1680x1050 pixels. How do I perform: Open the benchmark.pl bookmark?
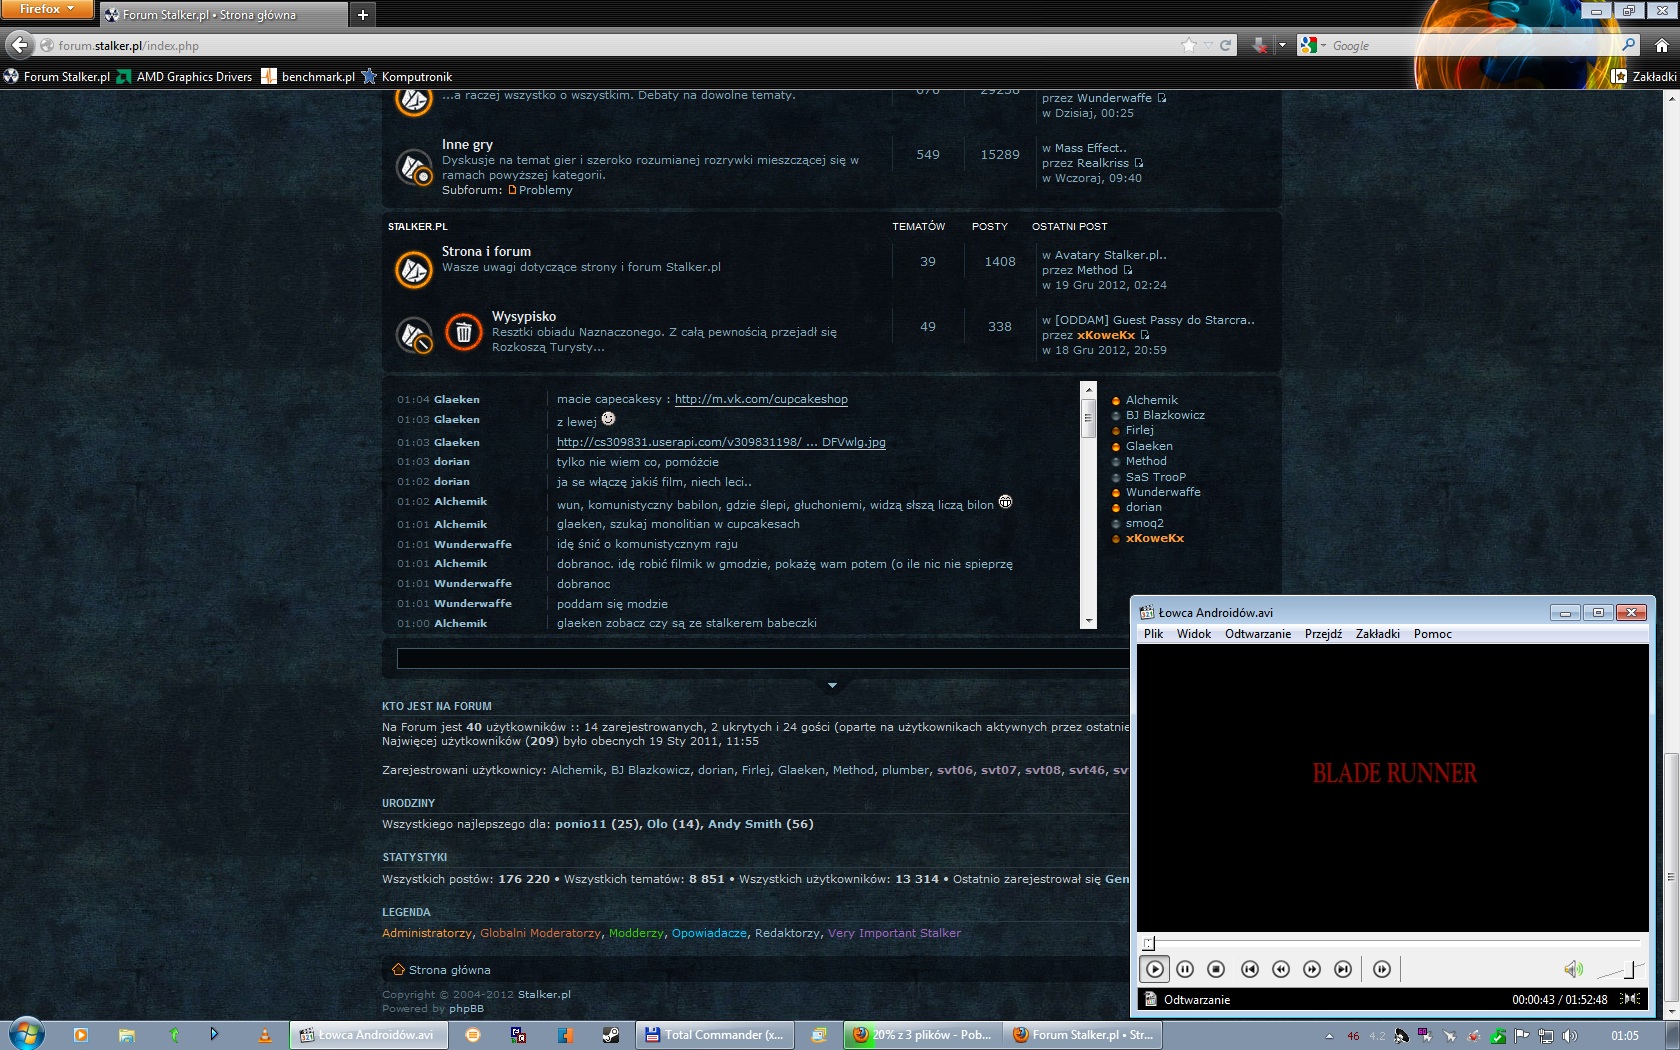coord(308,76)
